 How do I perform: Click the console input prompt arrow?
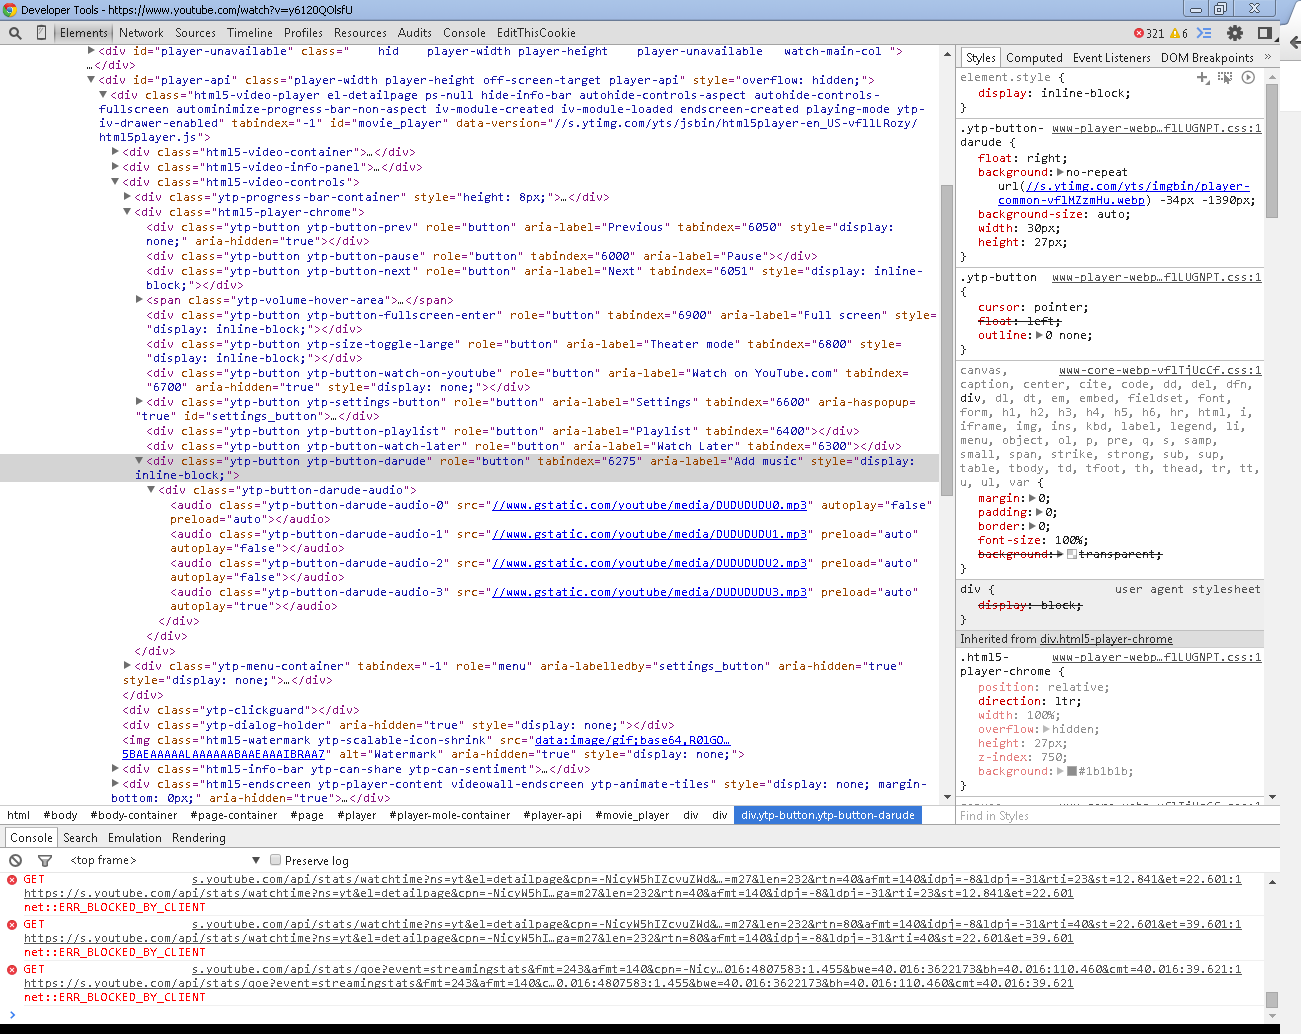click(12, 1014)
